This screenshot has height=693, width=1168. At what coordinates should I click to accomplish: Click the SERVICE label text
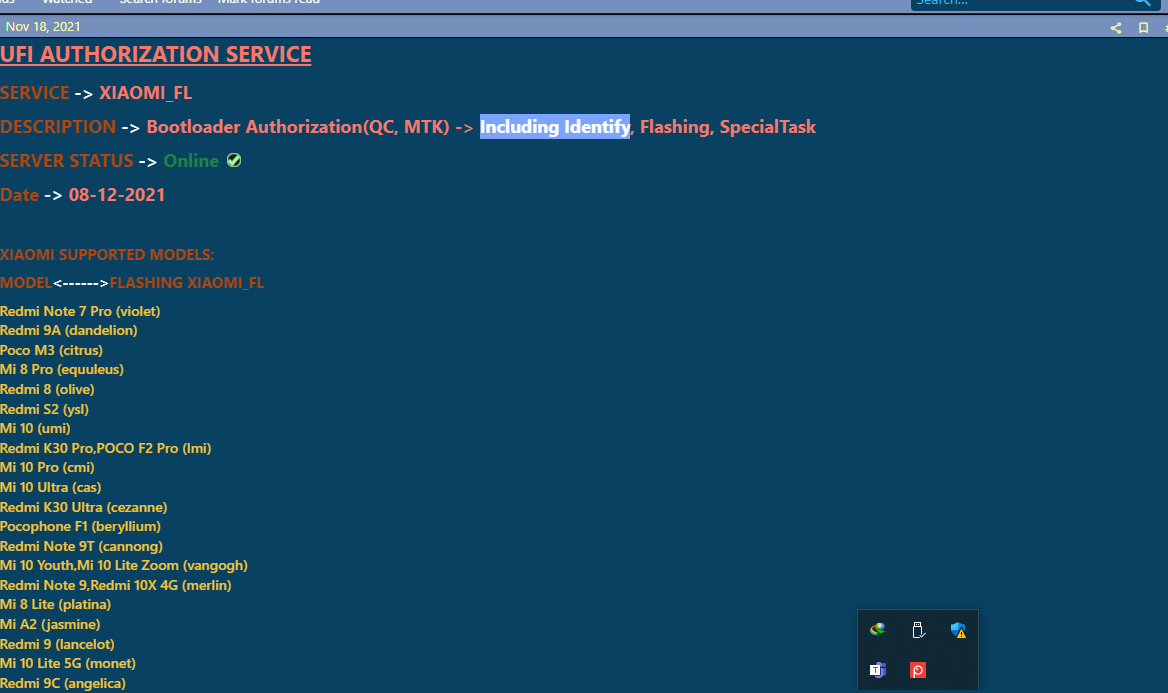[x=34, y=93]
